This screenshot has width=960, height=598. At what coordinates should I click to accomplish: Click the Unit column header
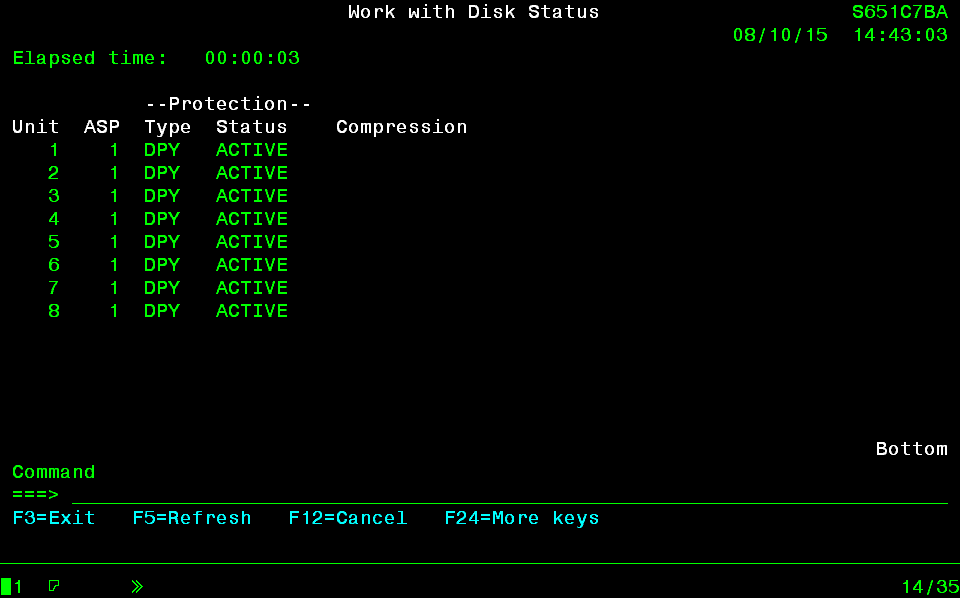36,127
